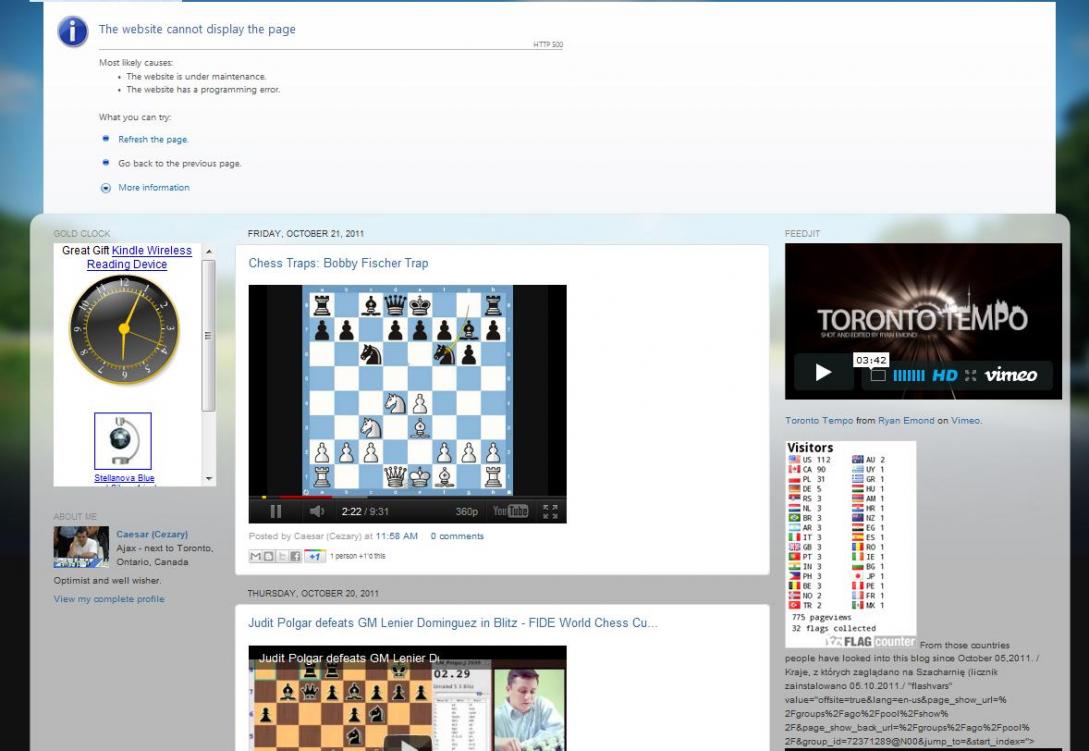Expand More information on error page
Screen dimensions: 1089x751
click(153, 187)
